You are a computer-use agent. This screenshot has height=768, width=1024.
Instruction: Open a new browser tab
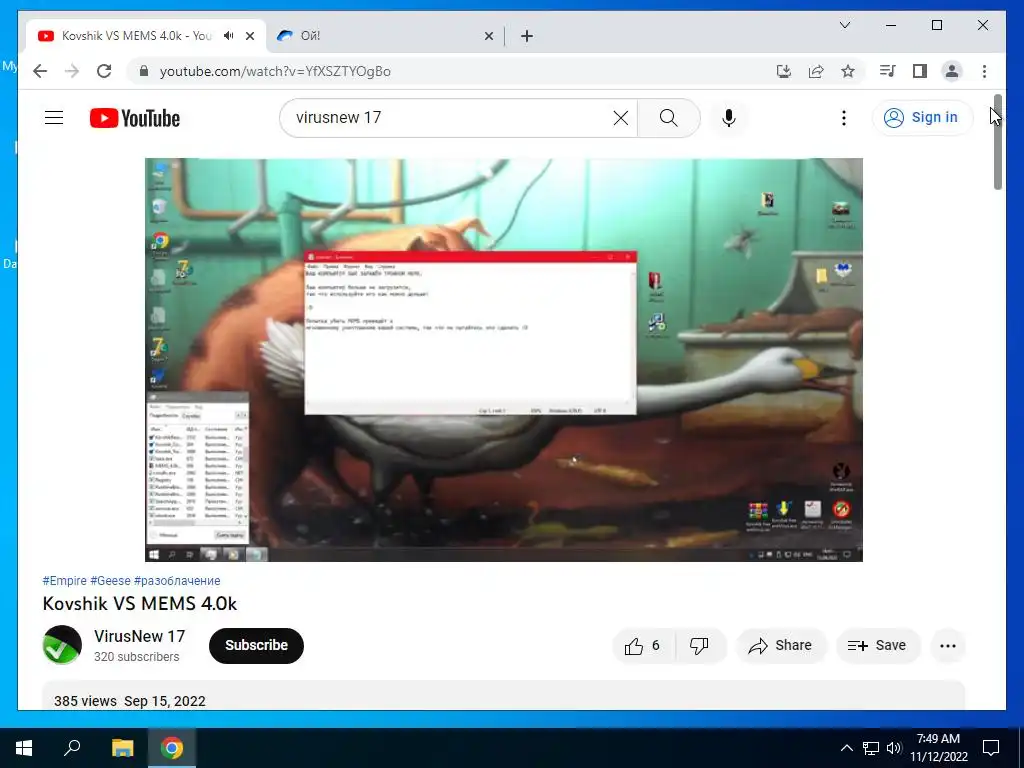pos(527,36)
